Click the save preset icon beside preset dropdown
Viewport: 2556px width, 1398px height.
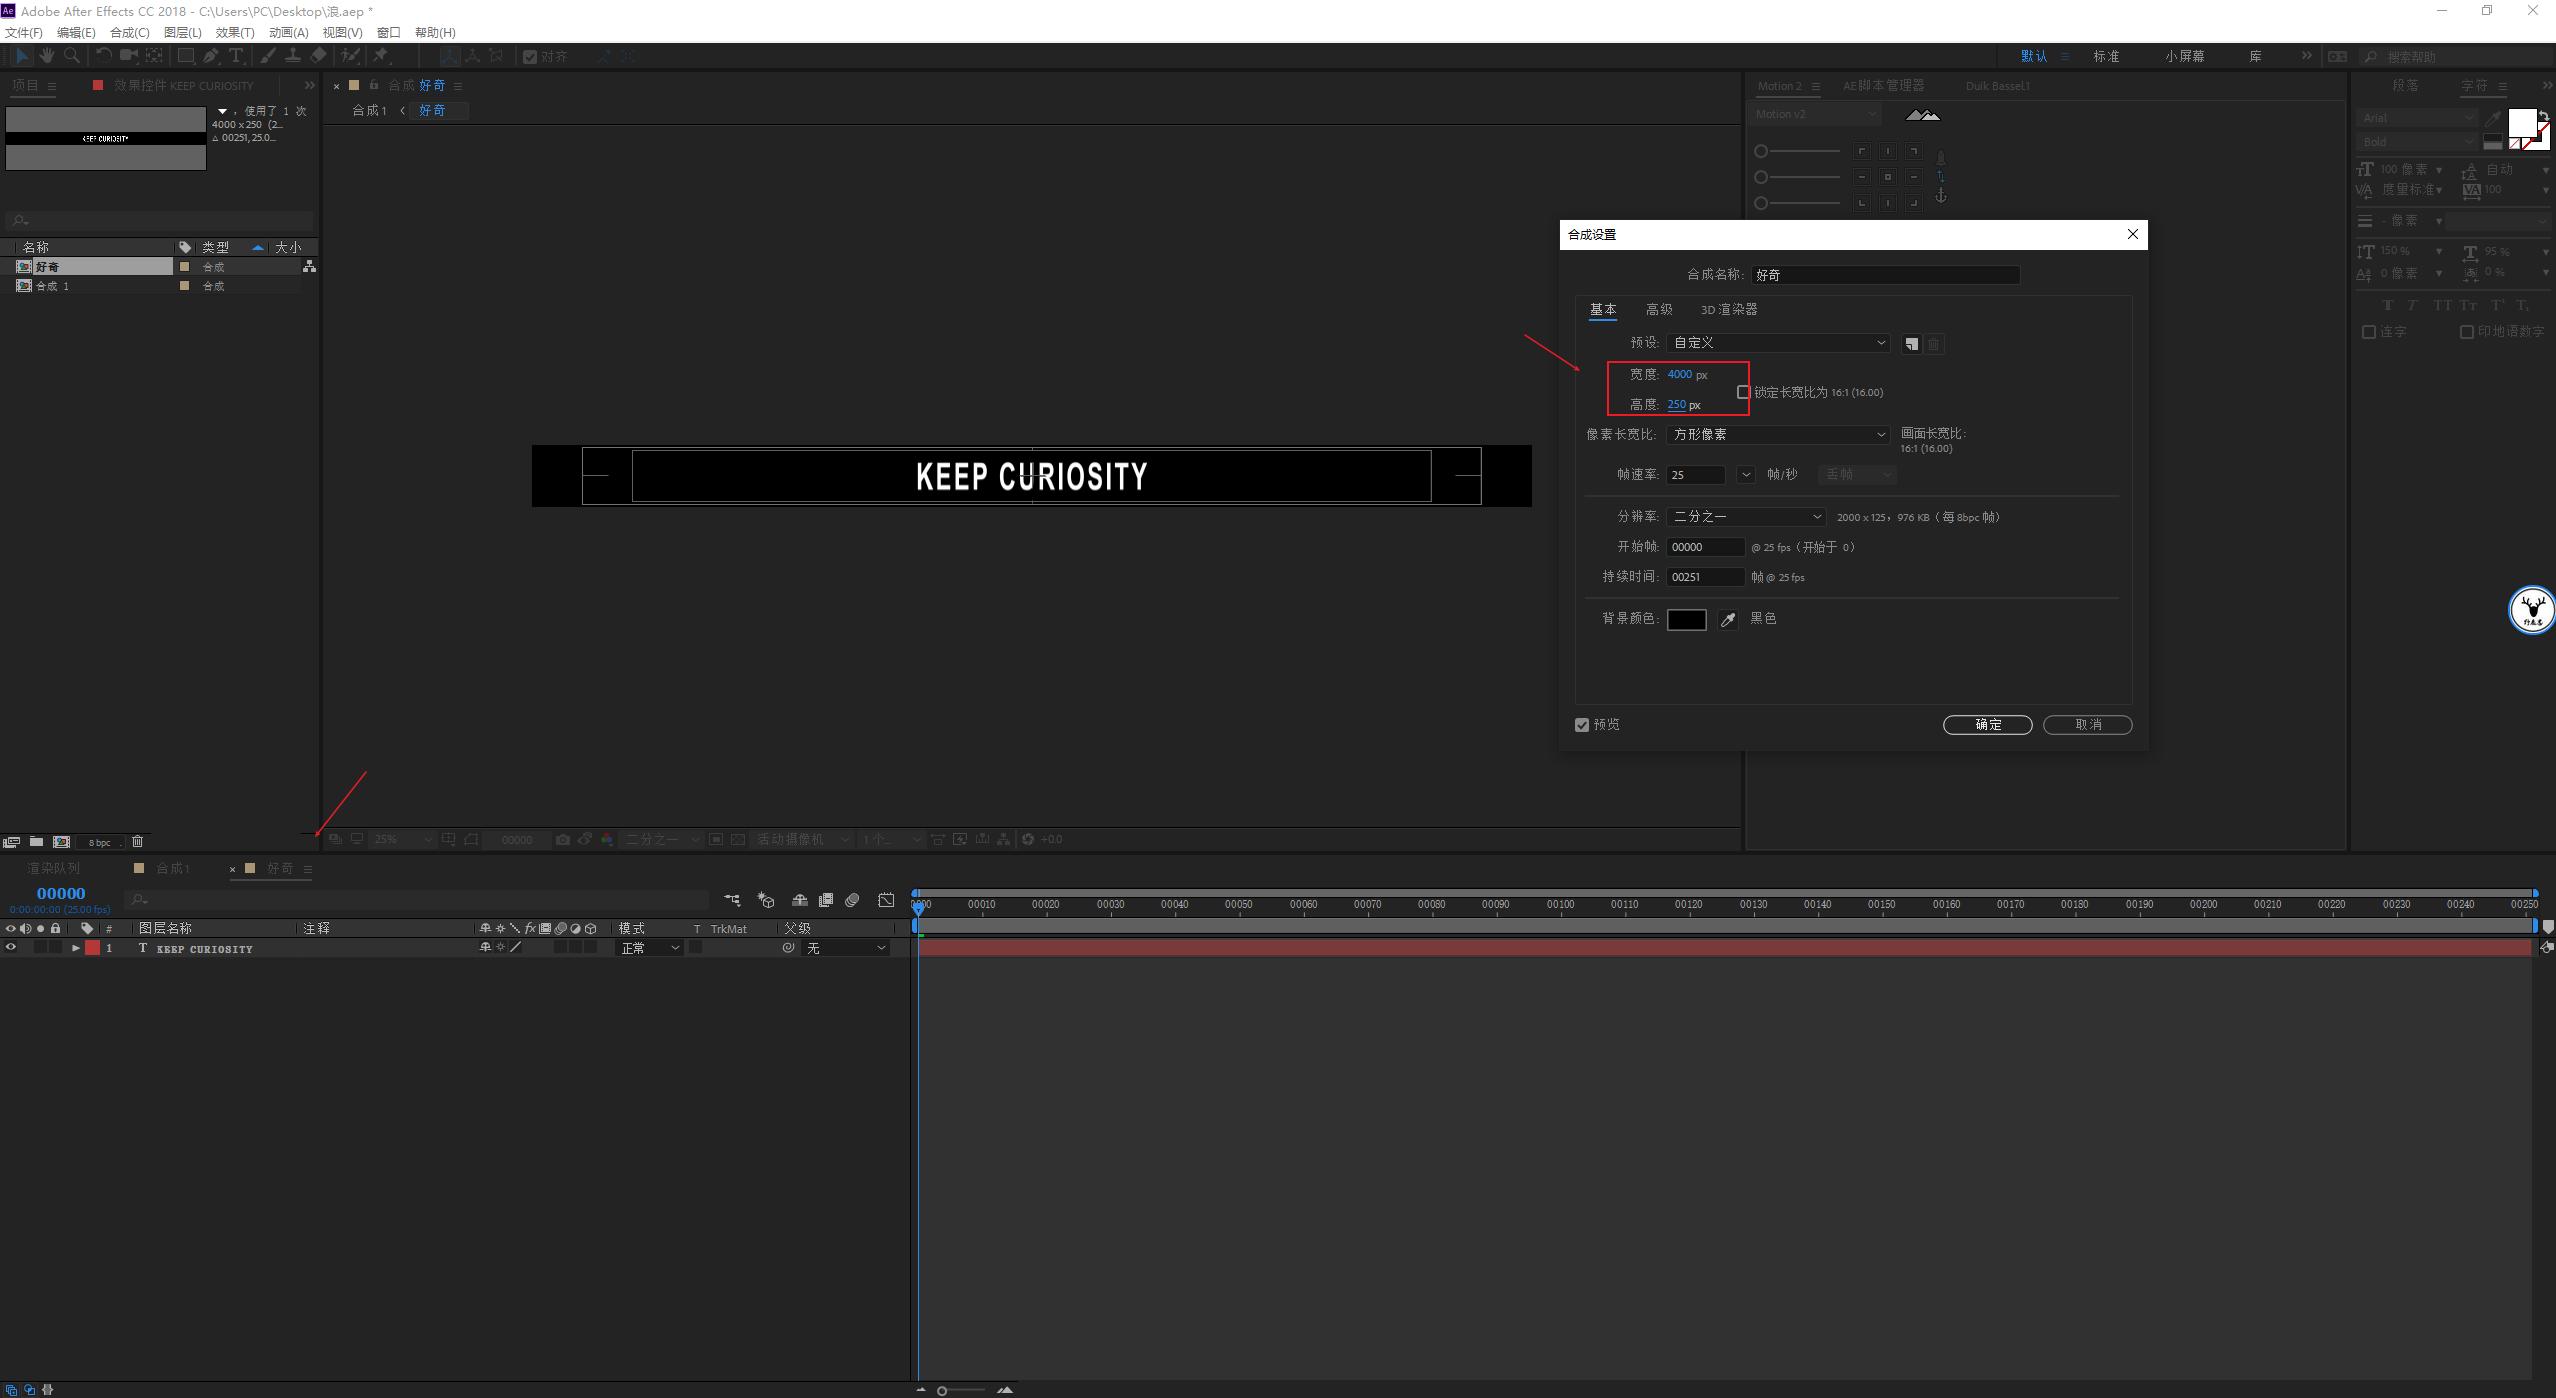[1911, 344]
